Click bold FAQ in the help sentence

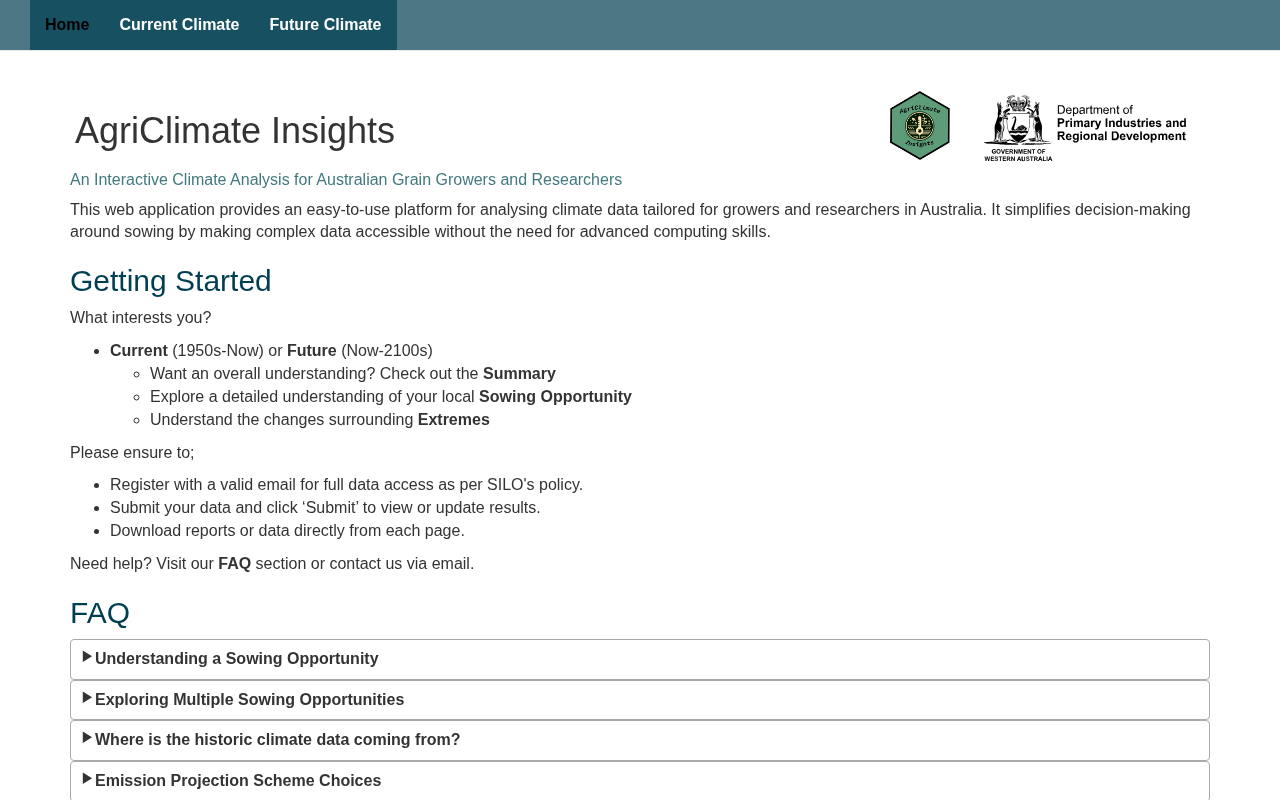click(234, 564)
